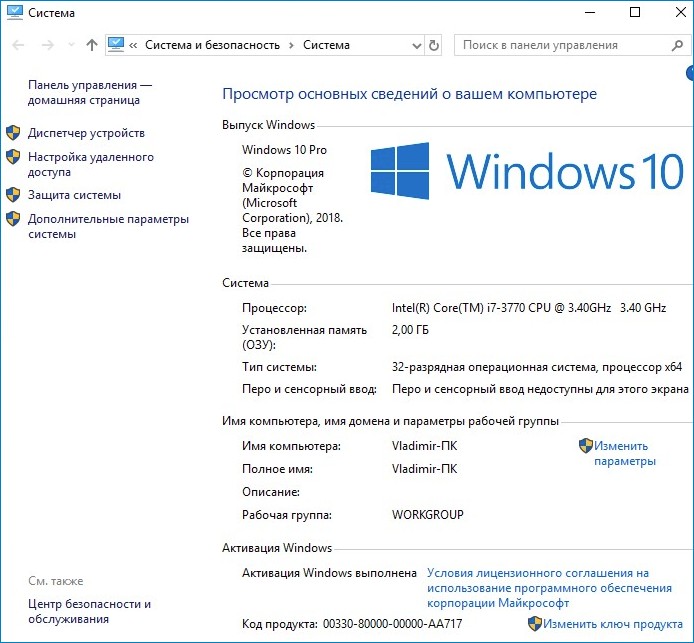Viewport: 694px width, 643px height.
Task: Click shield icon beside 'Изменить ключ продукта'
Action: tap(535, 624)
